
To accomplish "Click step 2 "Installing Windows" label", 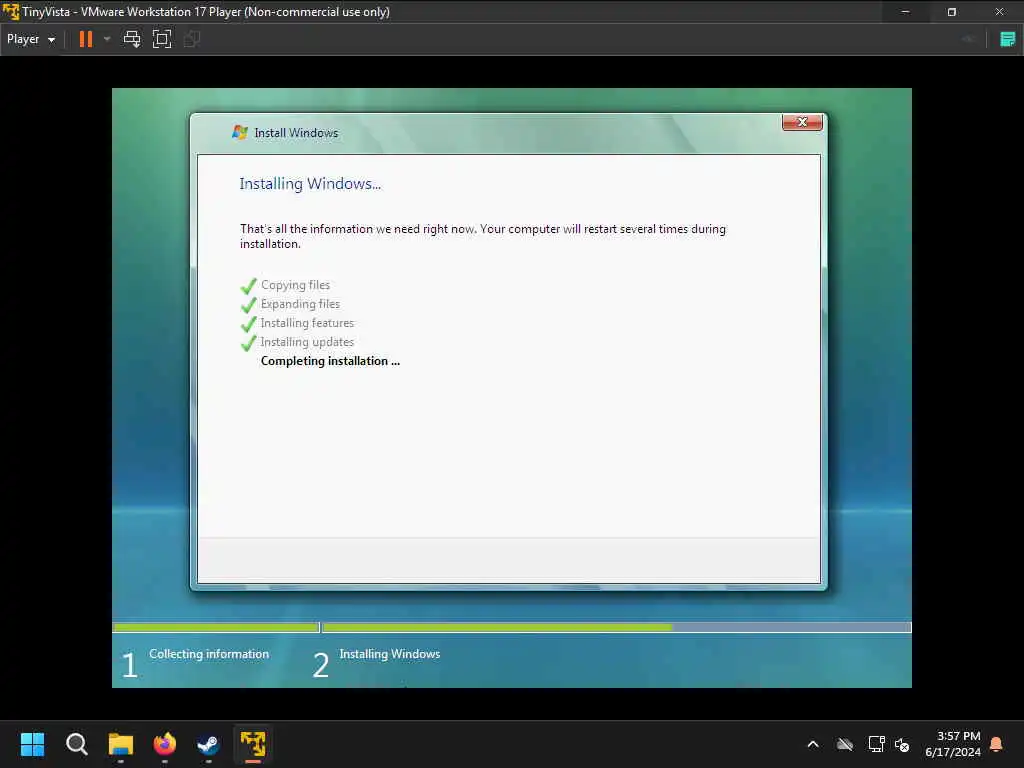I will pyautogui.click(x=390, y=654).
